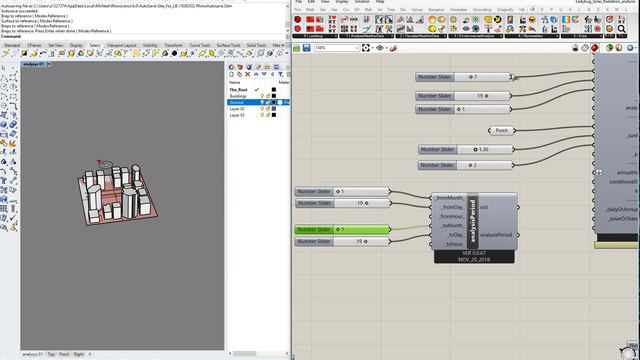Save document icon on Grasshopper canvas toolbar

click(307, 48)
